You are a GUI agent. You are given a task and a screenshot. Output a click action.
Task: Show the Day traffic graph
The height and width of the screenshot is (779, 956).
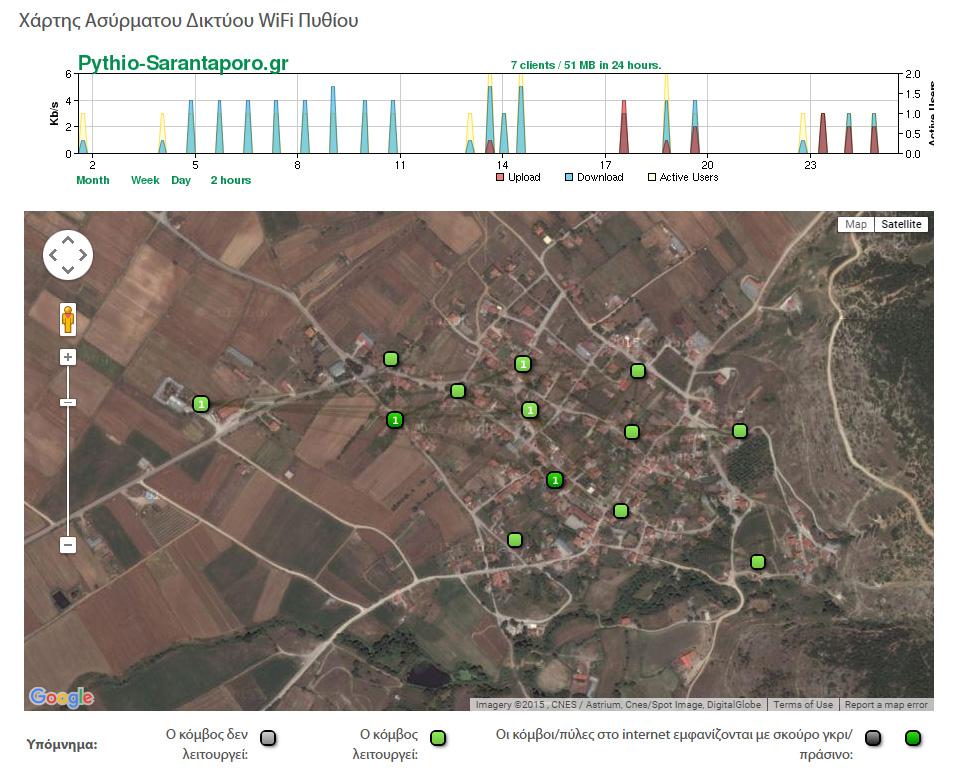click(181, 180)
